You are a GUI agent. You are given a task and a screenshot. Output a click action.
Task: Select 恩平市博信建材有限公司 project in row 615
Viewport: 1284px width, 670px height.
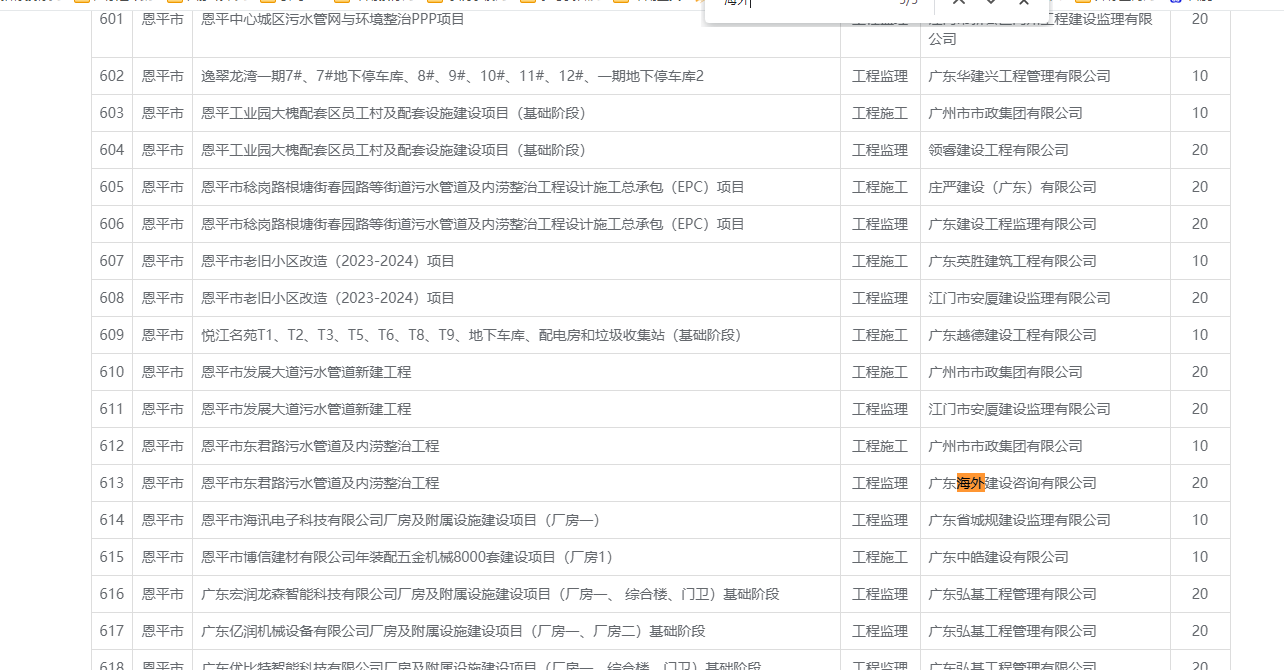coord(407,557)
